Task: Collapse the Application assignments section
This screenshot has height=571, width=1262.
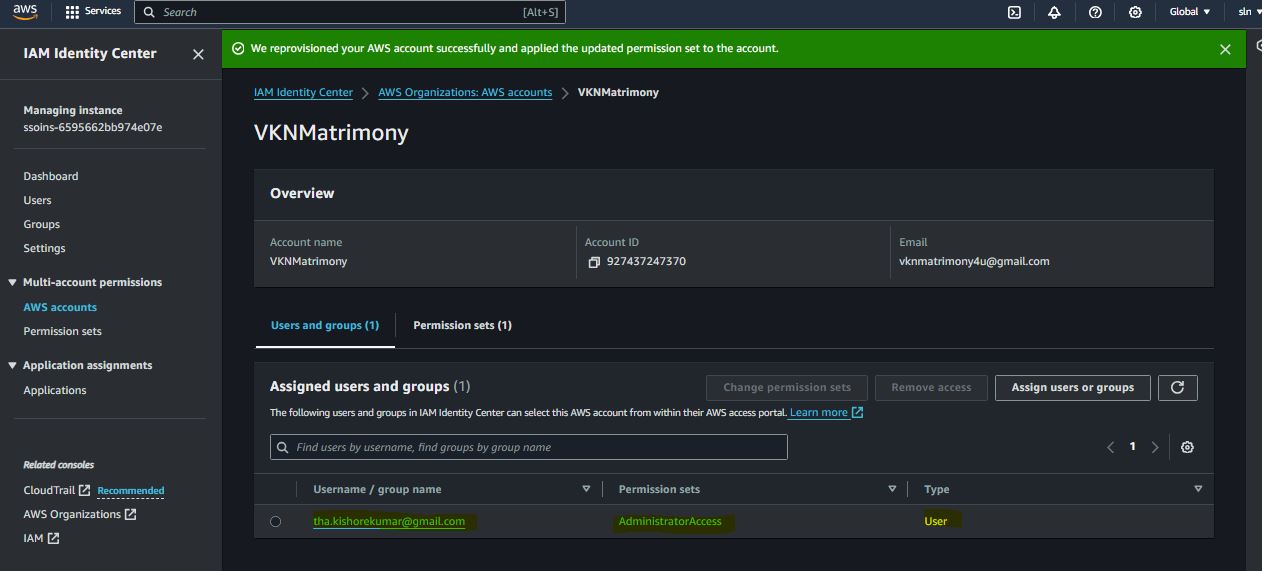Action: click(x=12, y=366)
